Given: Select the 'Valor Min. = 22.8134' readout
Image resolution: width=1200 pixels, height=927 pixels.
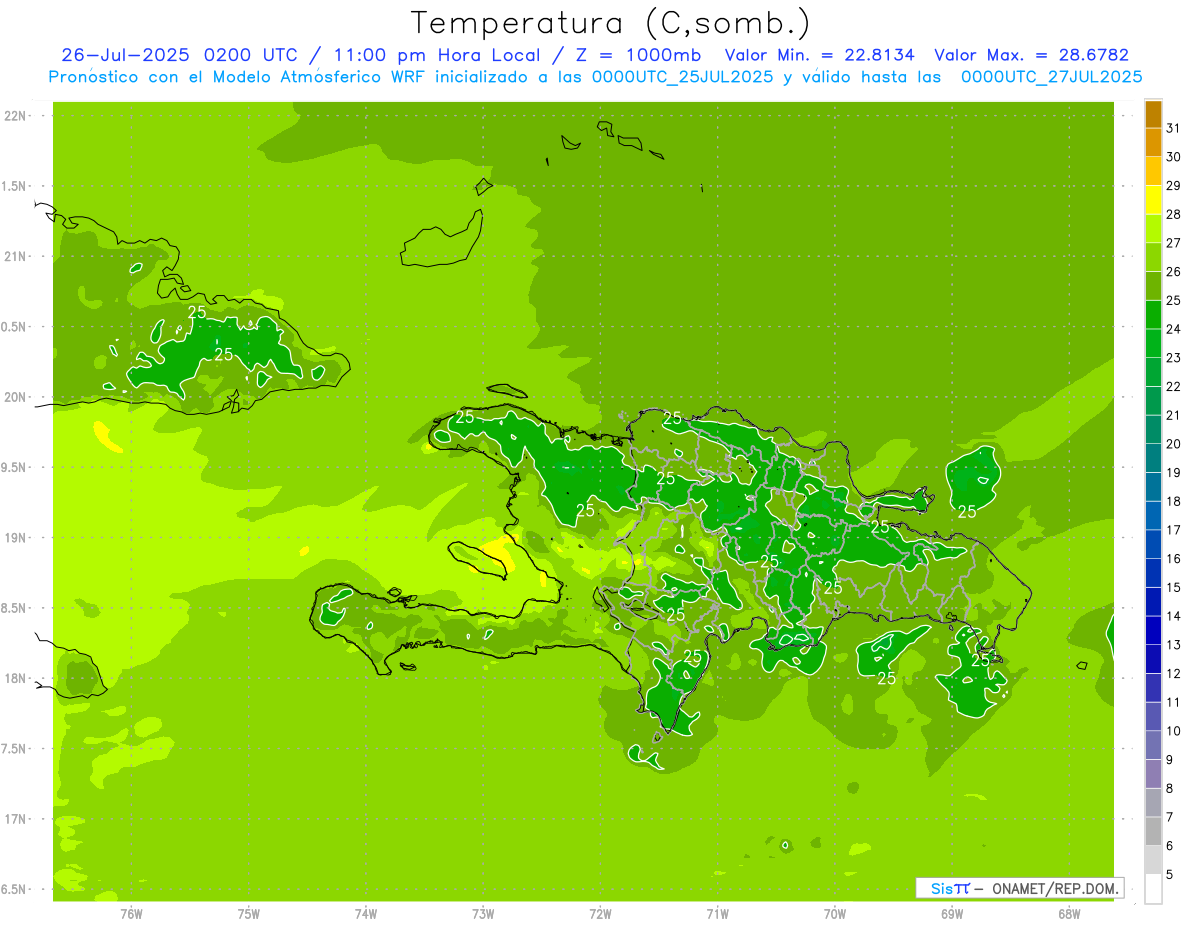Looking at the screenshot, I should pos(820,55).
